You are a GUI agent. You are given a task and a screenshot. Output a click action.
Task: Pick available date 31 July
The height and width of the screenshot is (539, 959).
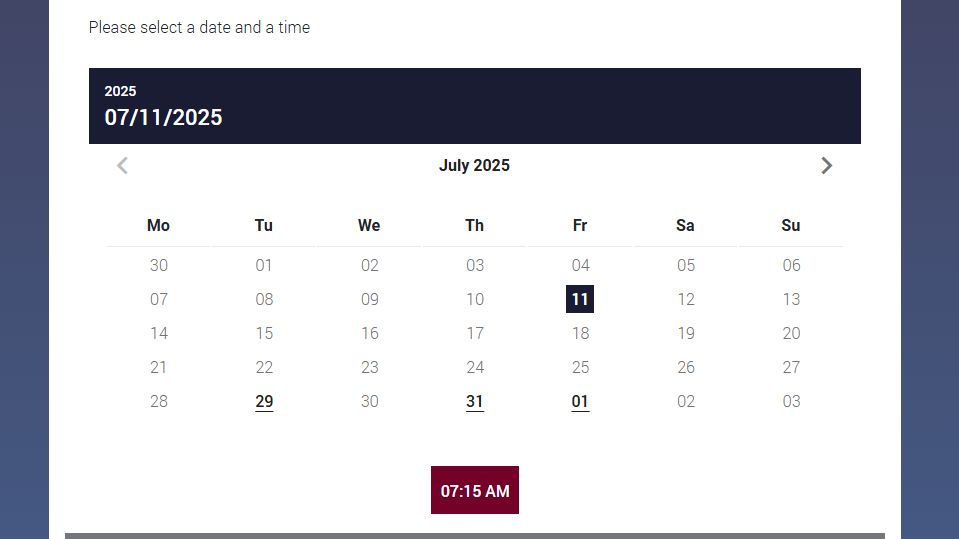[x=475, y=401]
